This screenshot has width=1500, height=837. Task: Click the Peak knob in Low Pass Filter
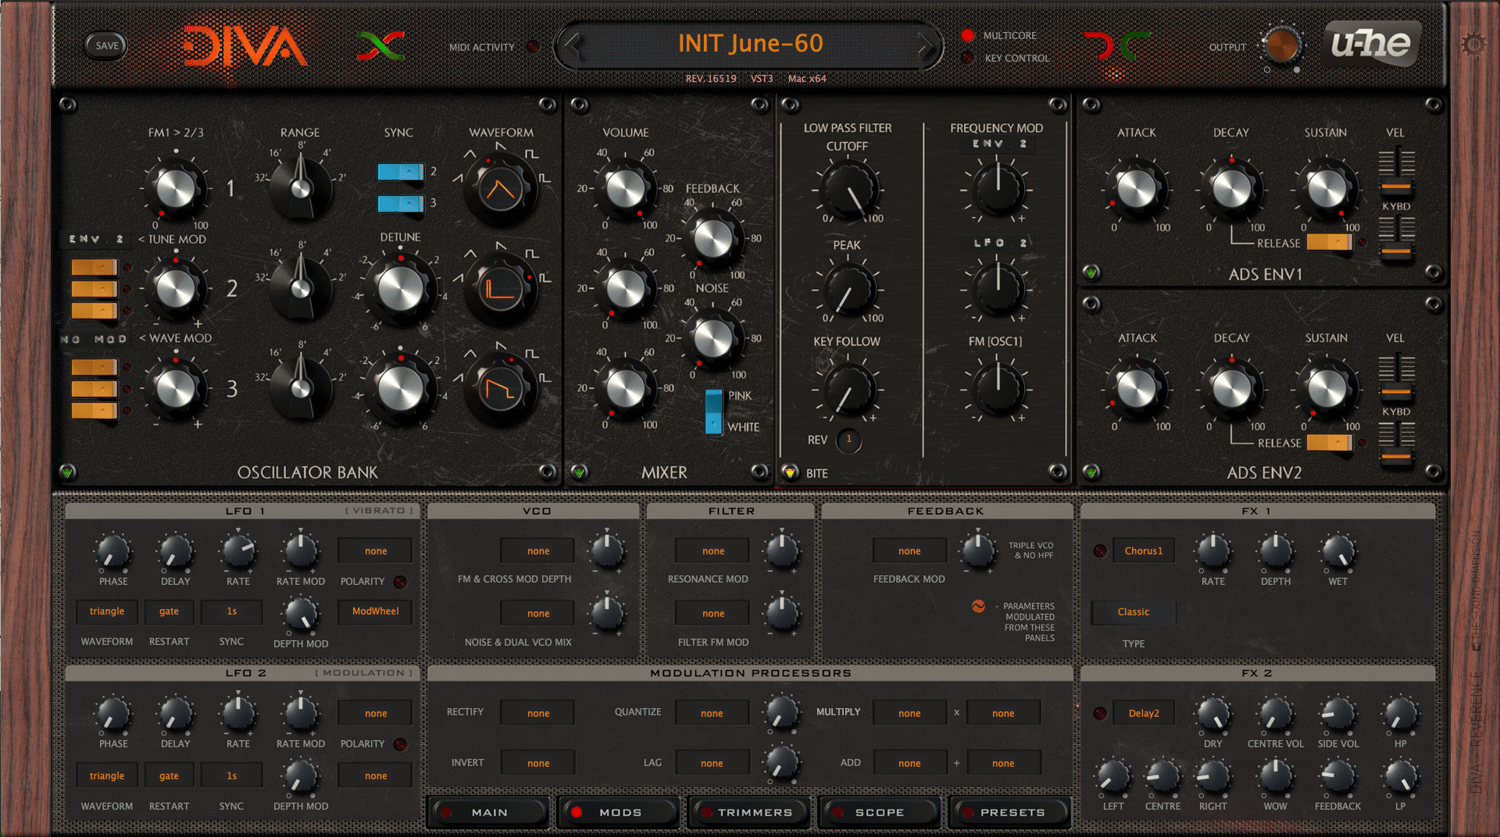coord(848,288)
